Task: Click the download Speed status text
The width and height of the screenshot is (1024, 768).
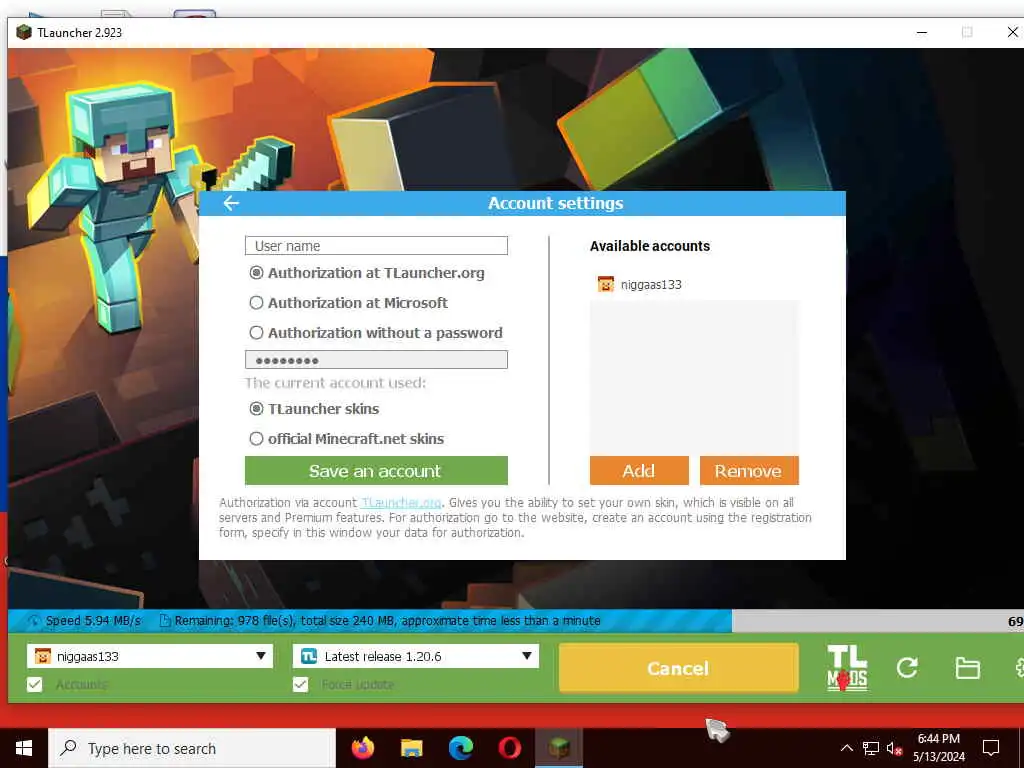Action: point(93,621)
